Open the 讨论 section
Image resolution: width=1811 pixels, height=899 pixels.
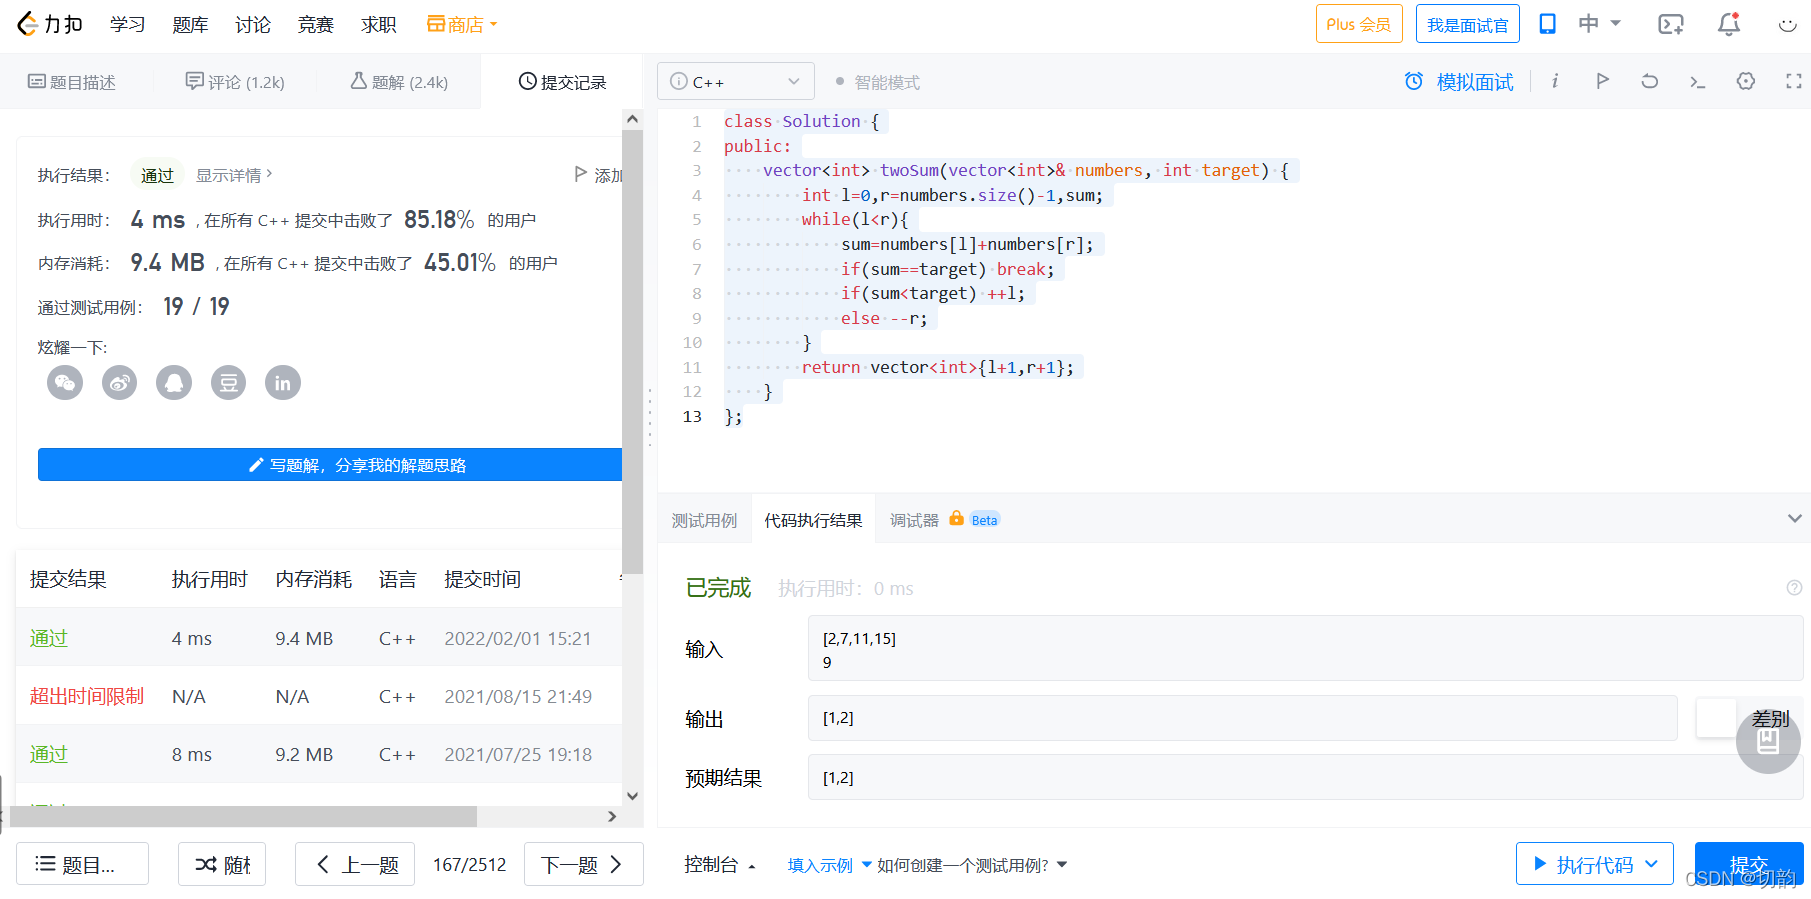[x=253, y=24]
